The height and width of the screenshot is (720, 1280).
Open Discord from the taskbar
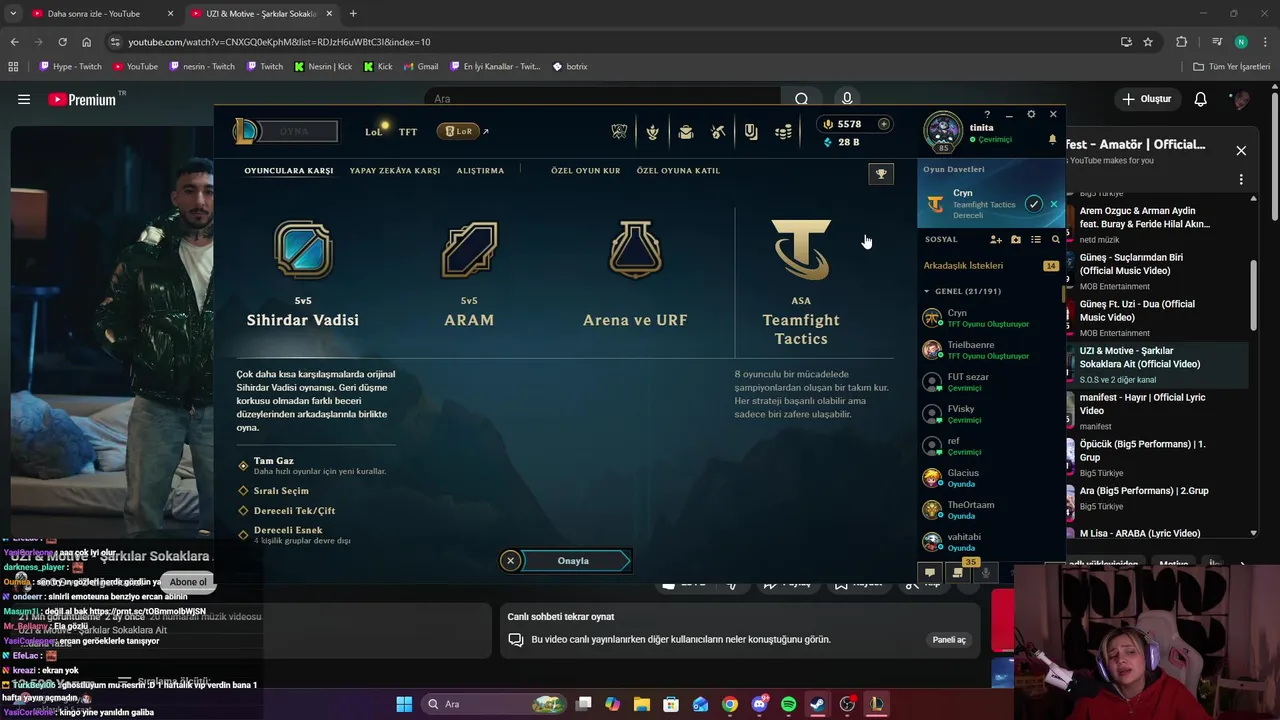(x=759, y=704)
